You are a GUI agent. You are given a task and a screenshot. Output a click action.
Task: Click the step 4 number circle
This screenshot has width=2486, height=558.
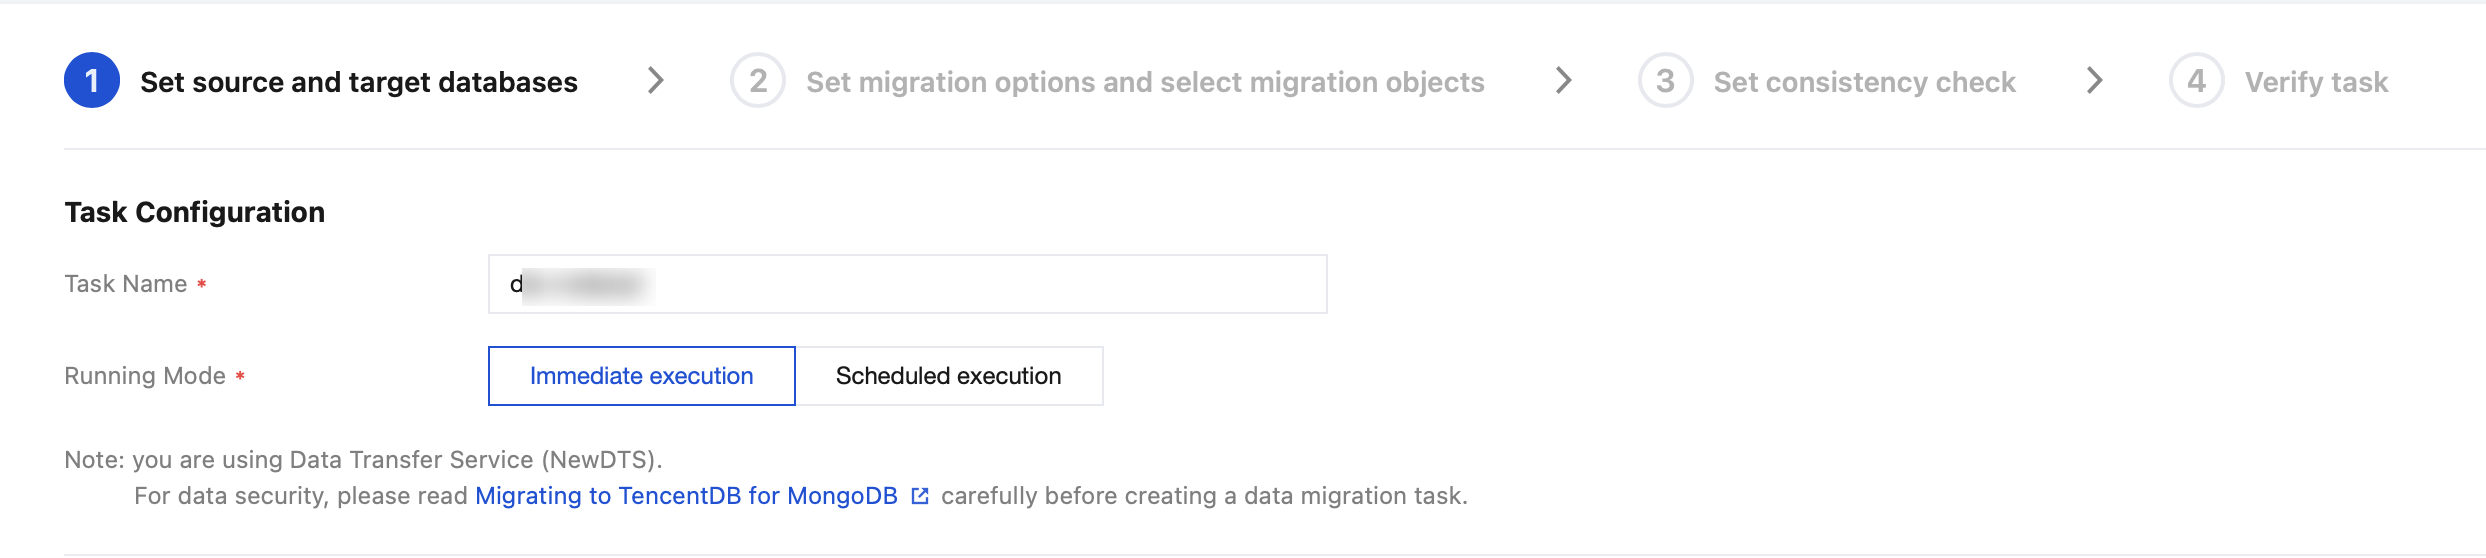tap(2196, 81)
